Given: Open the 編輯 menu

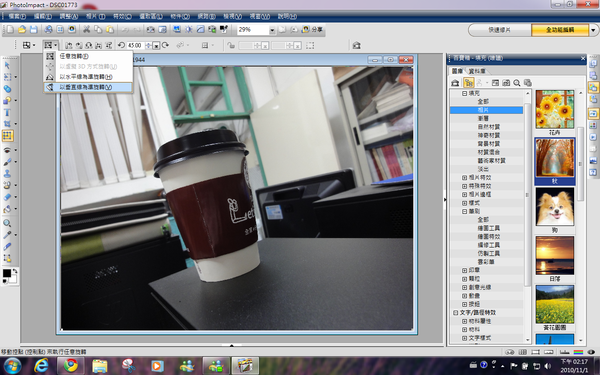Looking at the screenshot, I should 42,16.
